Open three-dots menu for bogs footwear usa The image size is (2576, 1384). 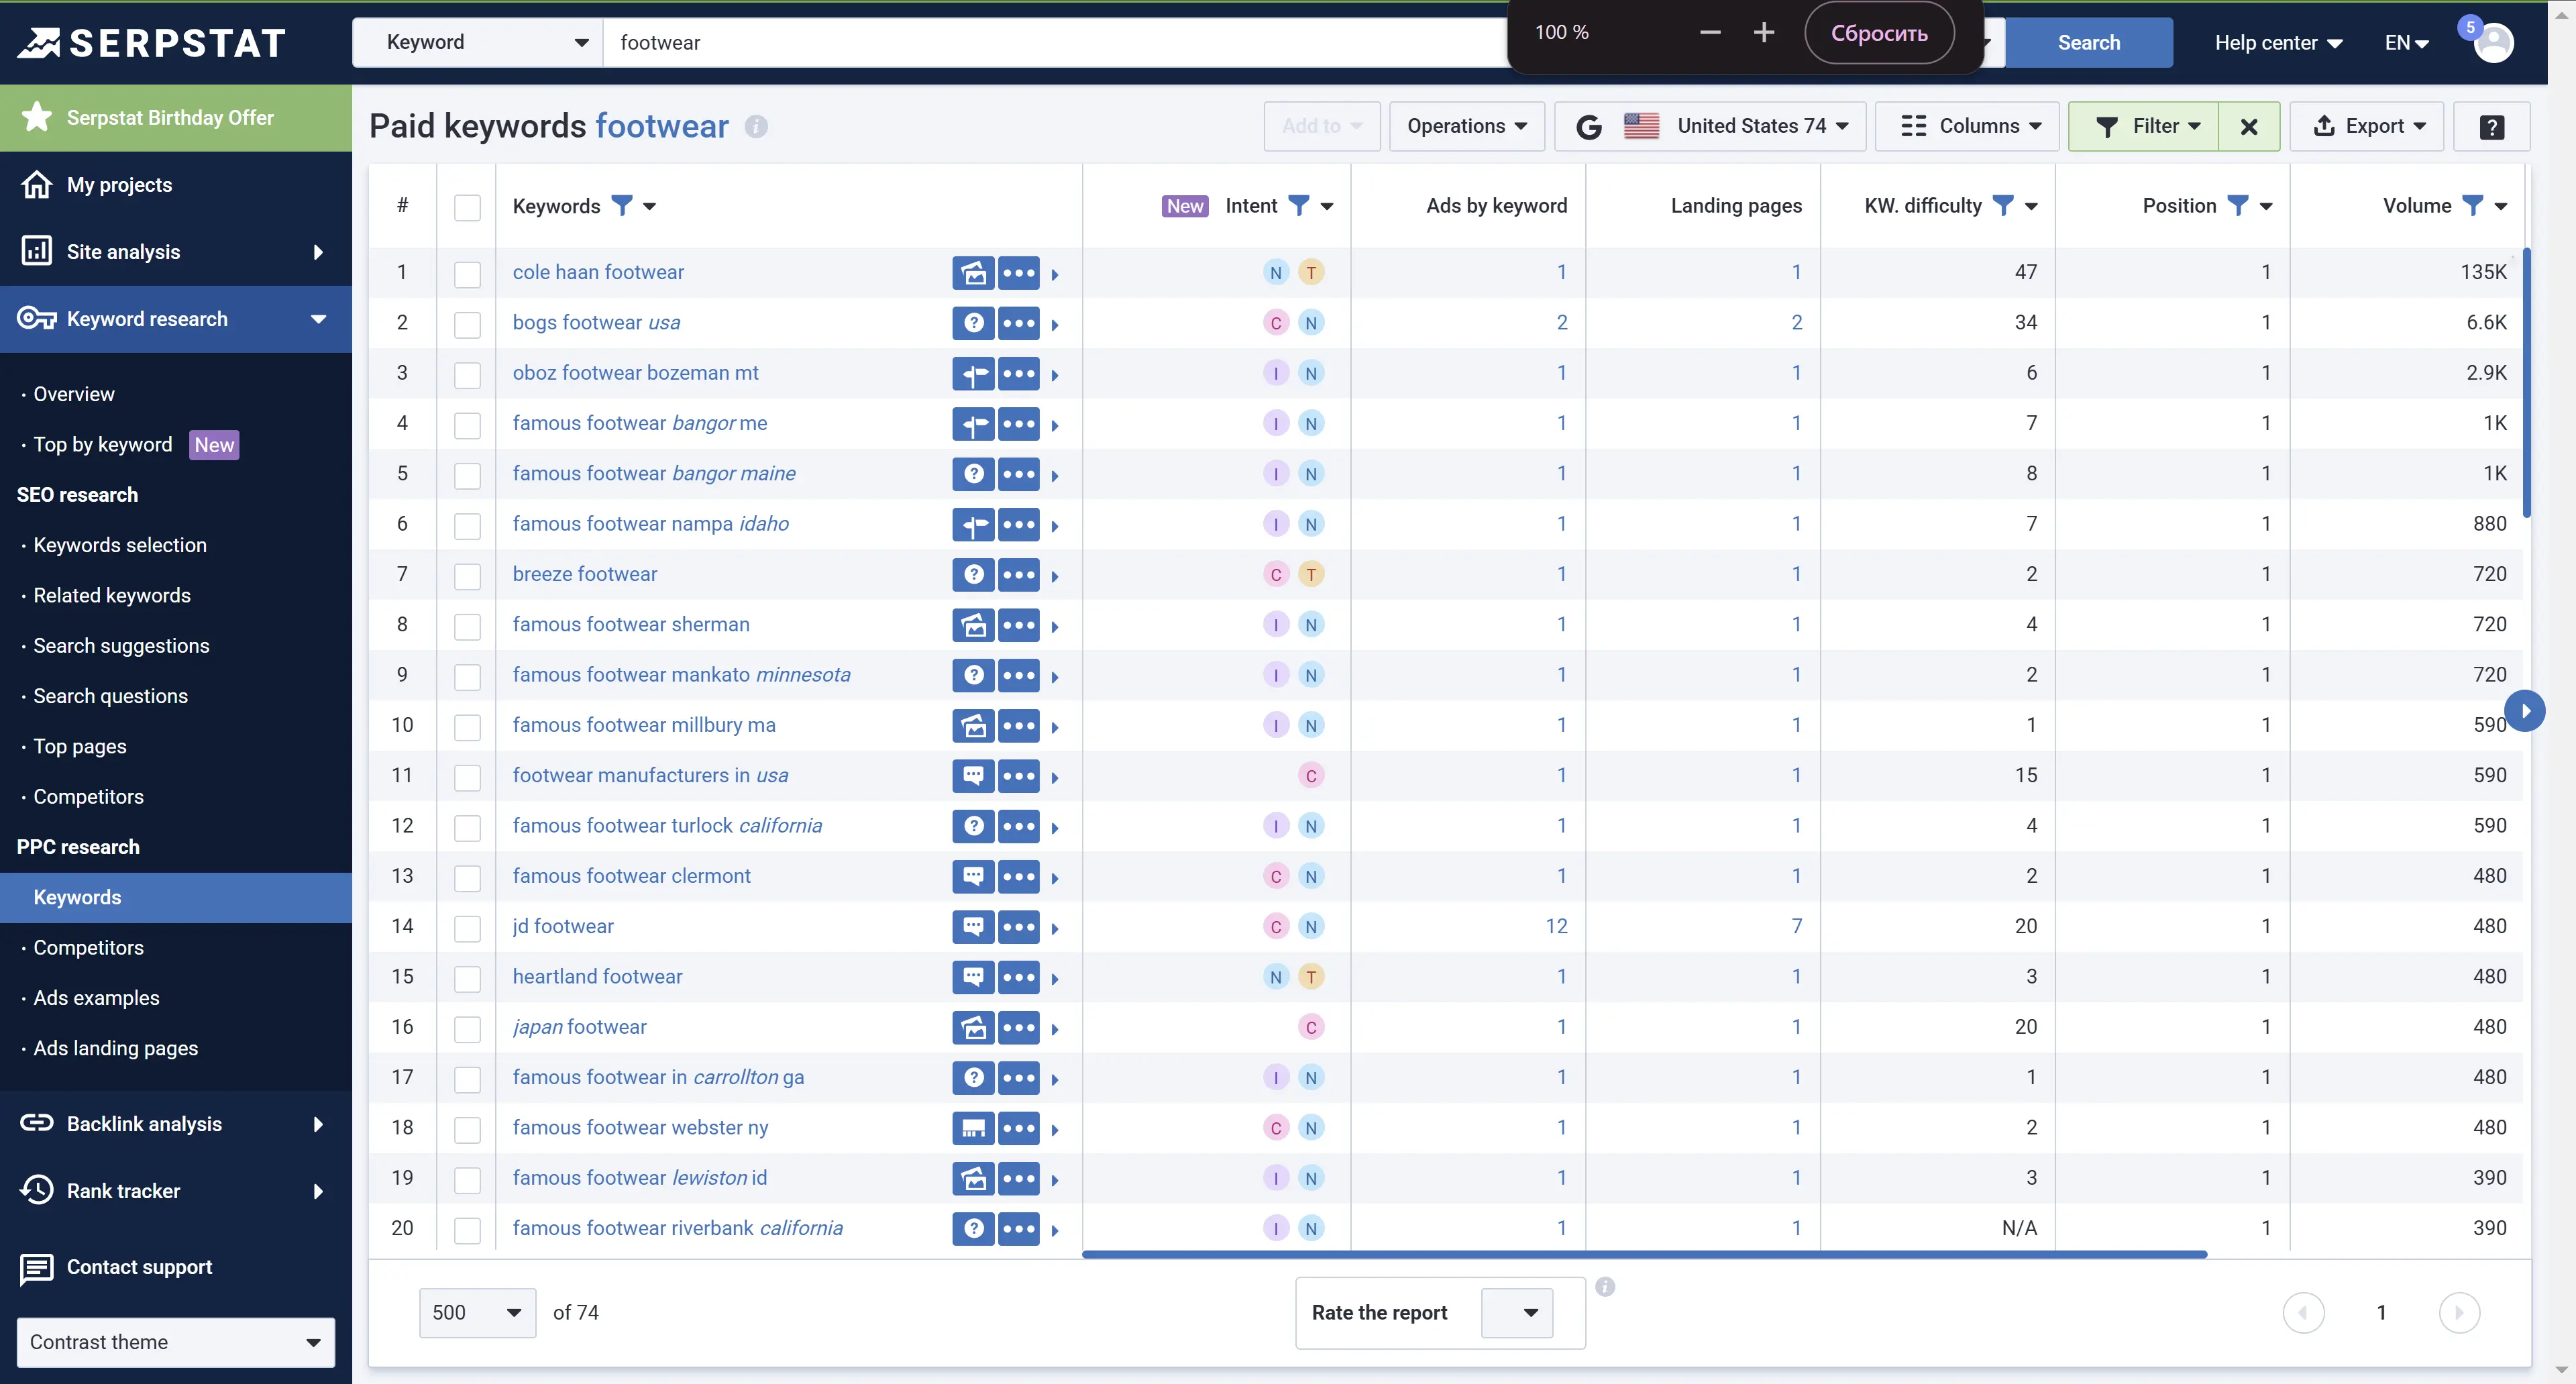point(1019,323)
